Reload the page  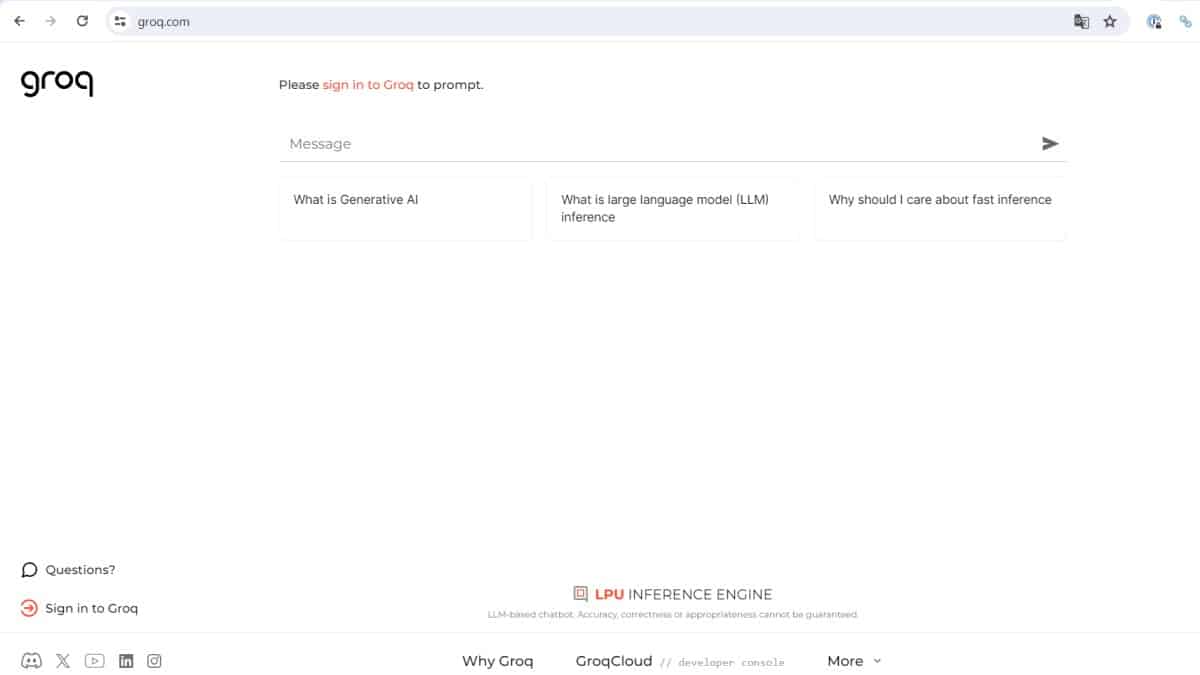(82, 21)
